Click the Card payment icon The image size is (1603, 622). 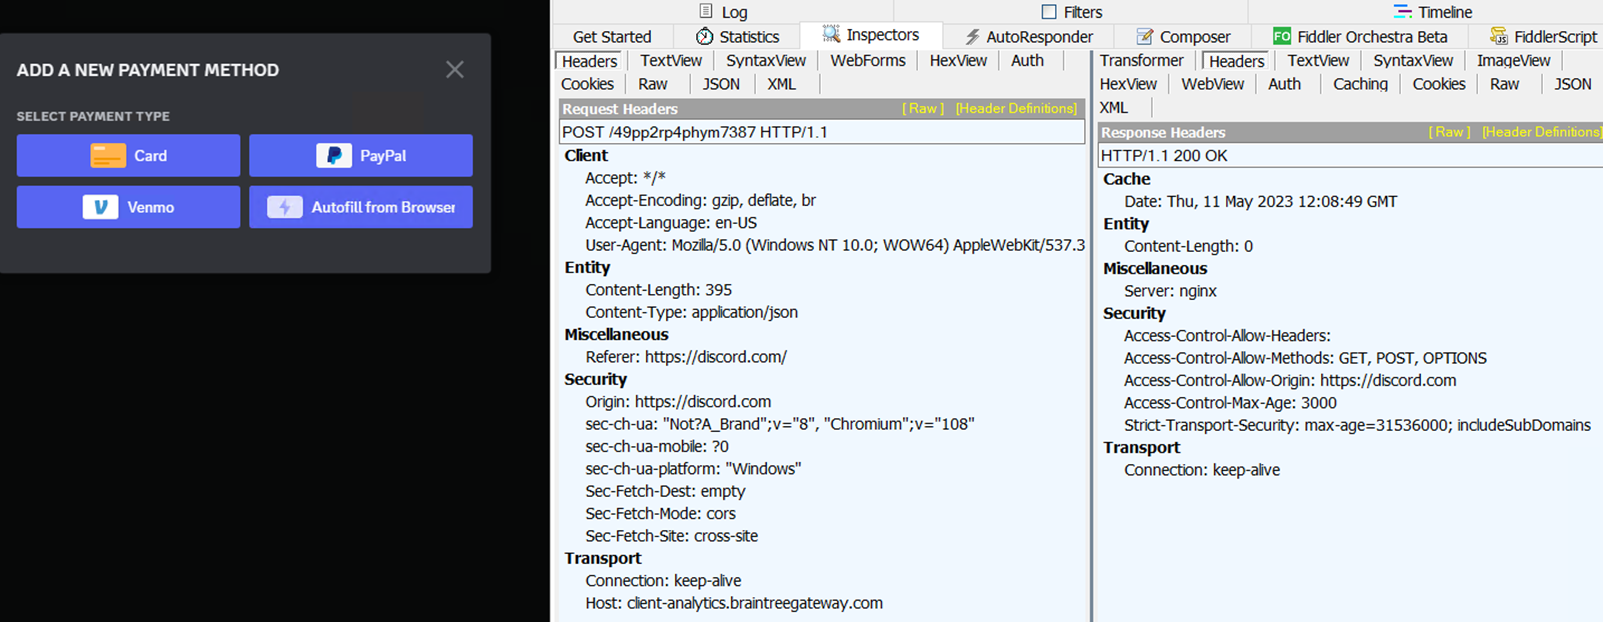(x=108, y=156)
